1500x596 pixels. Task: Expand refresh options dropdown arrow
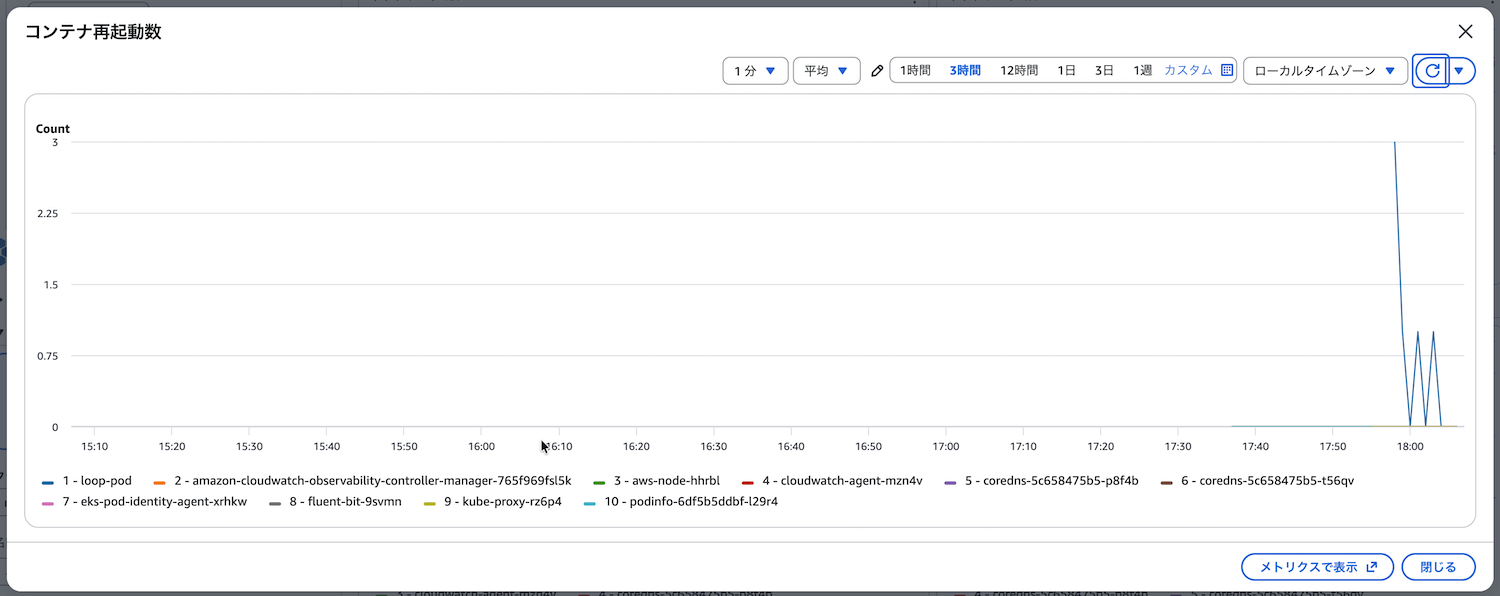(1460, 71)
